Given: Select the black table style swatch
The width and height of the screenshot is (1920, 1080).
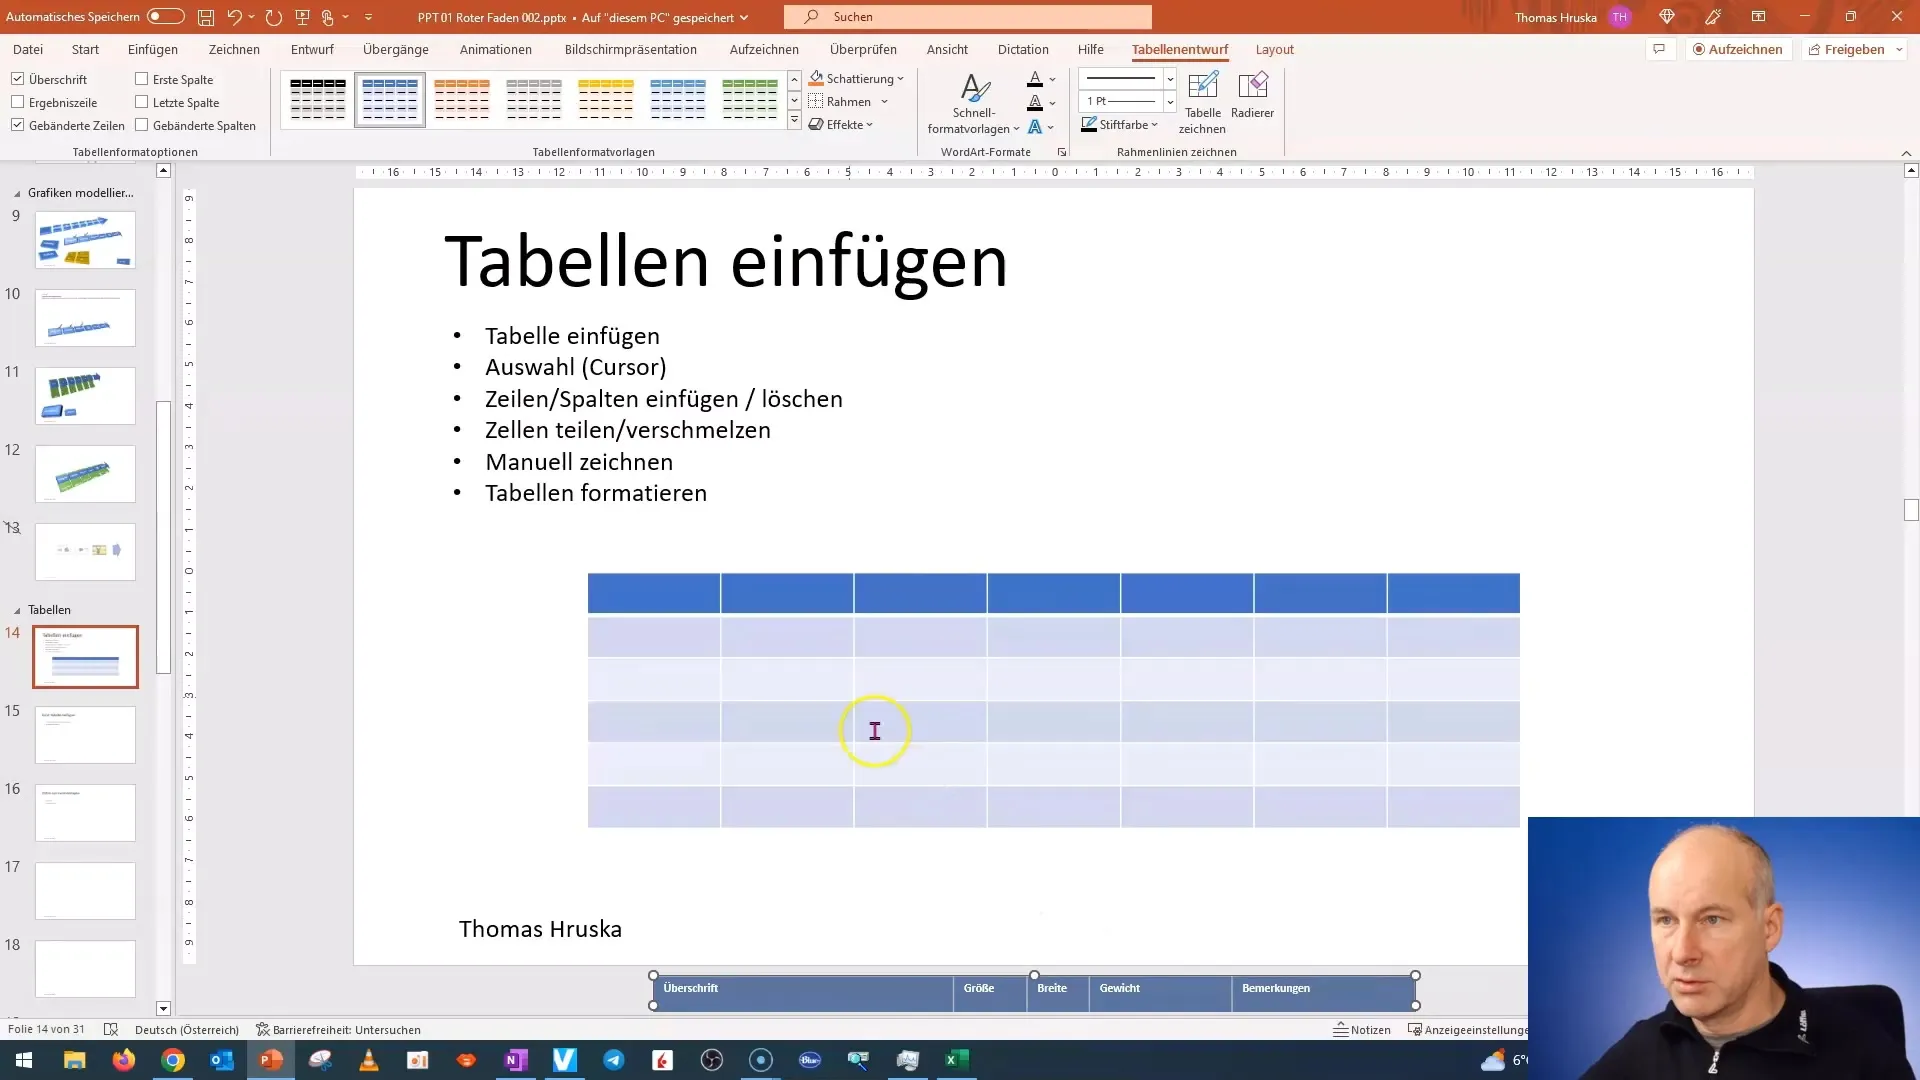Looking at the screenshot, I should tap(318, 99).
